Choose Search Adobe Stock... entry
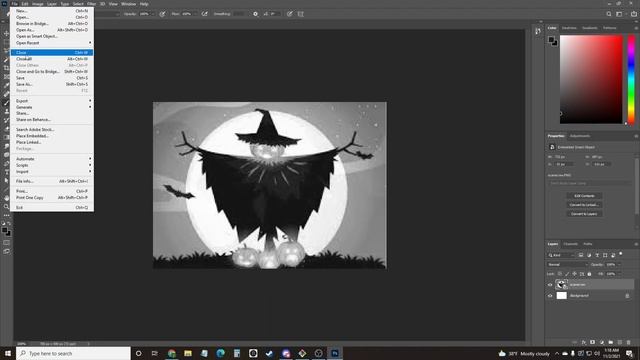 click(x=52, y=129)
